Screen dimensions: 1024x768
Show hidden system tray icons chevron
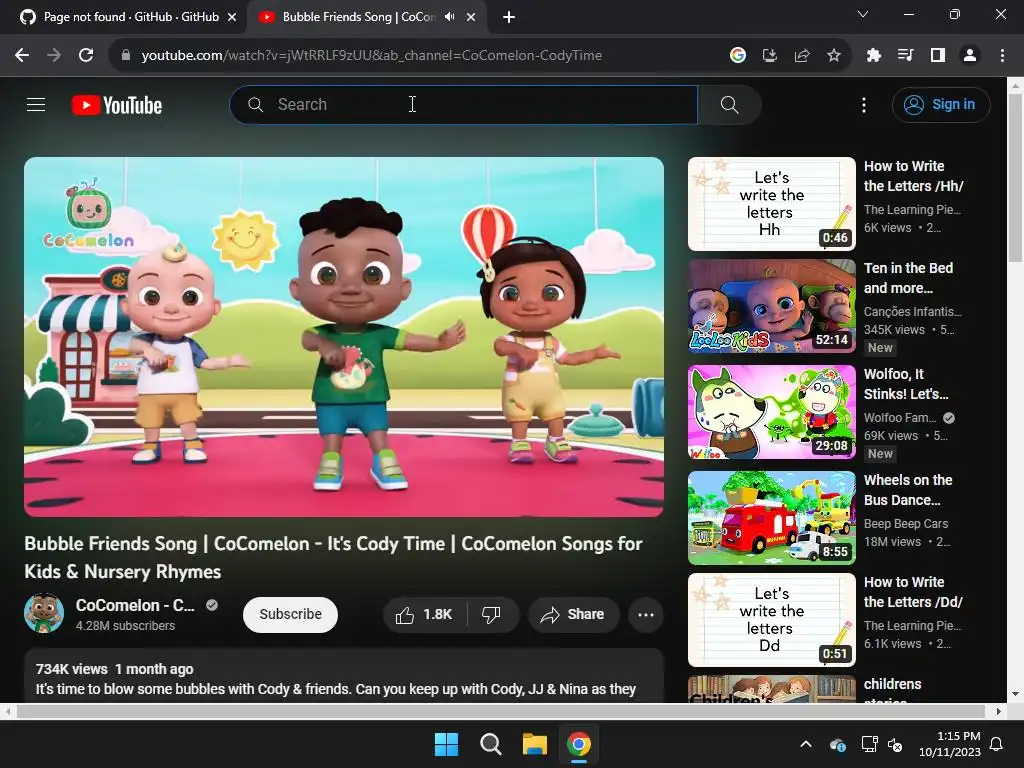pyautogui.click(x=806, y=744)
